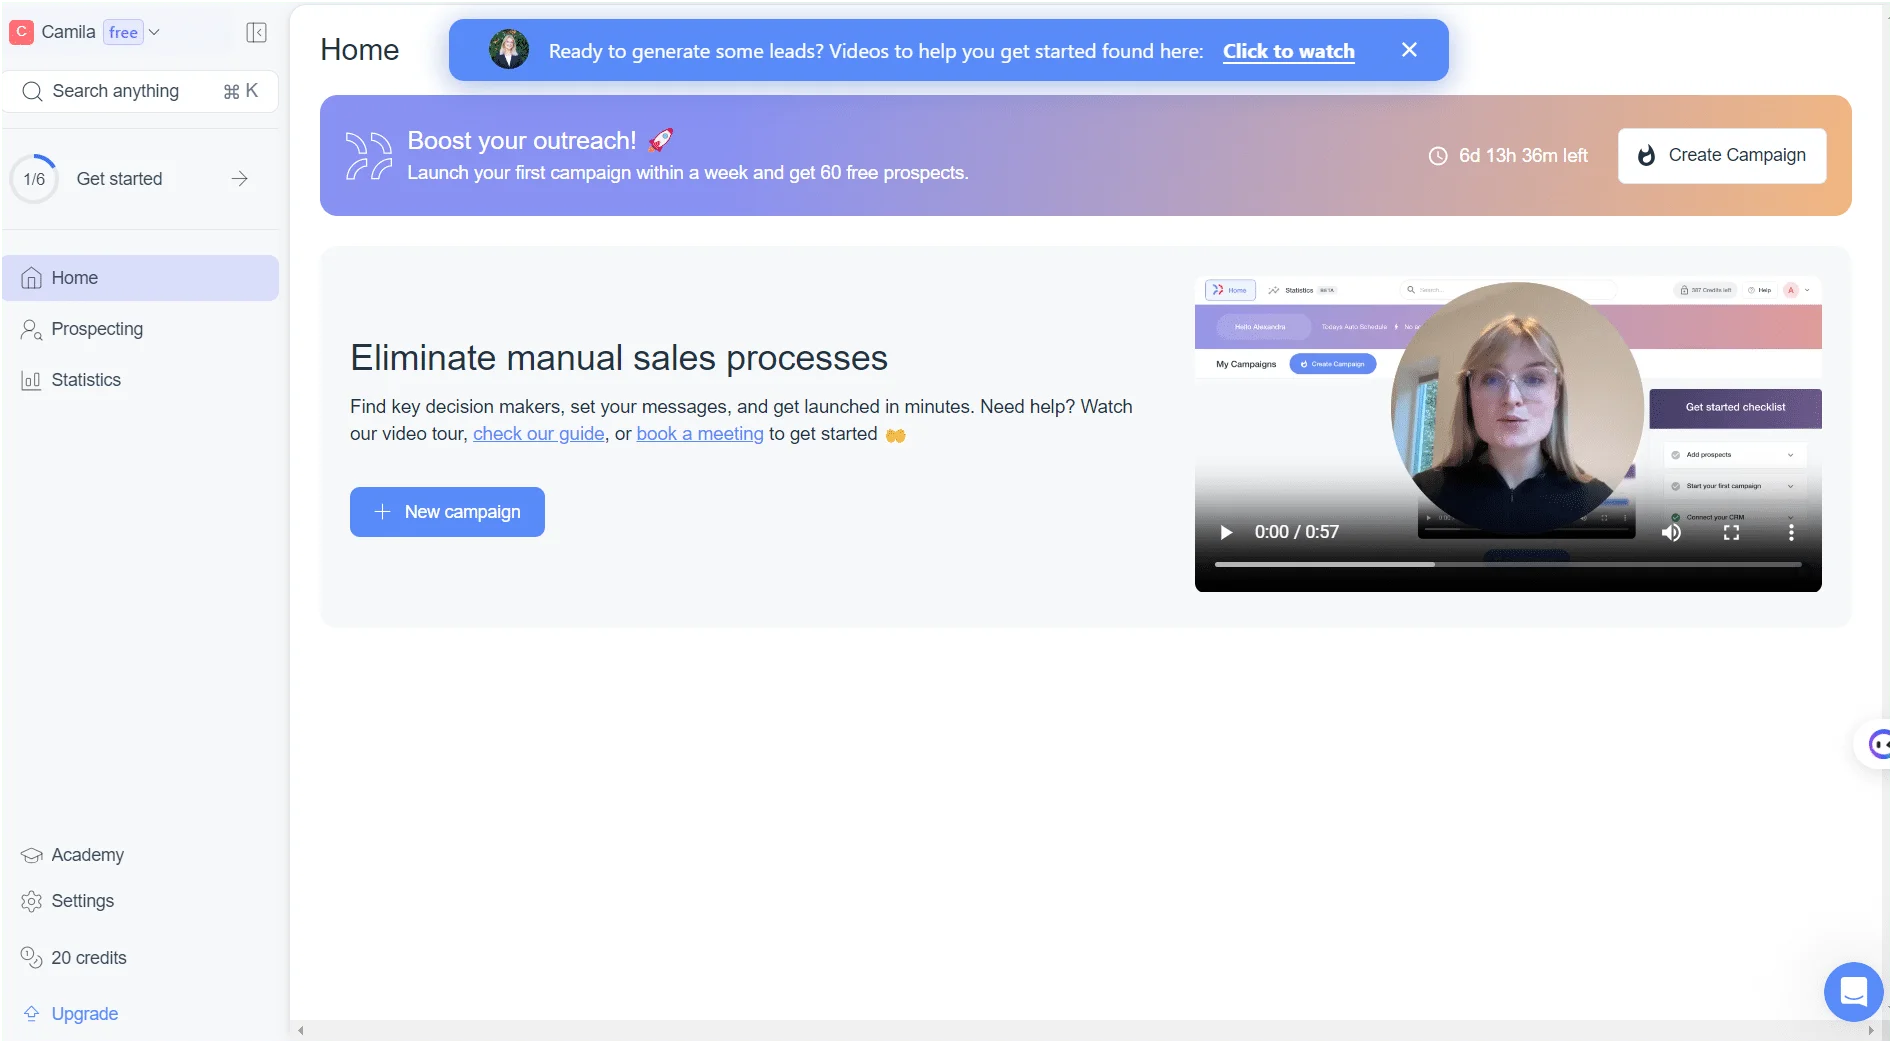1892x1043 pixels.
Task: Play the intro video
Action: 1226,533
